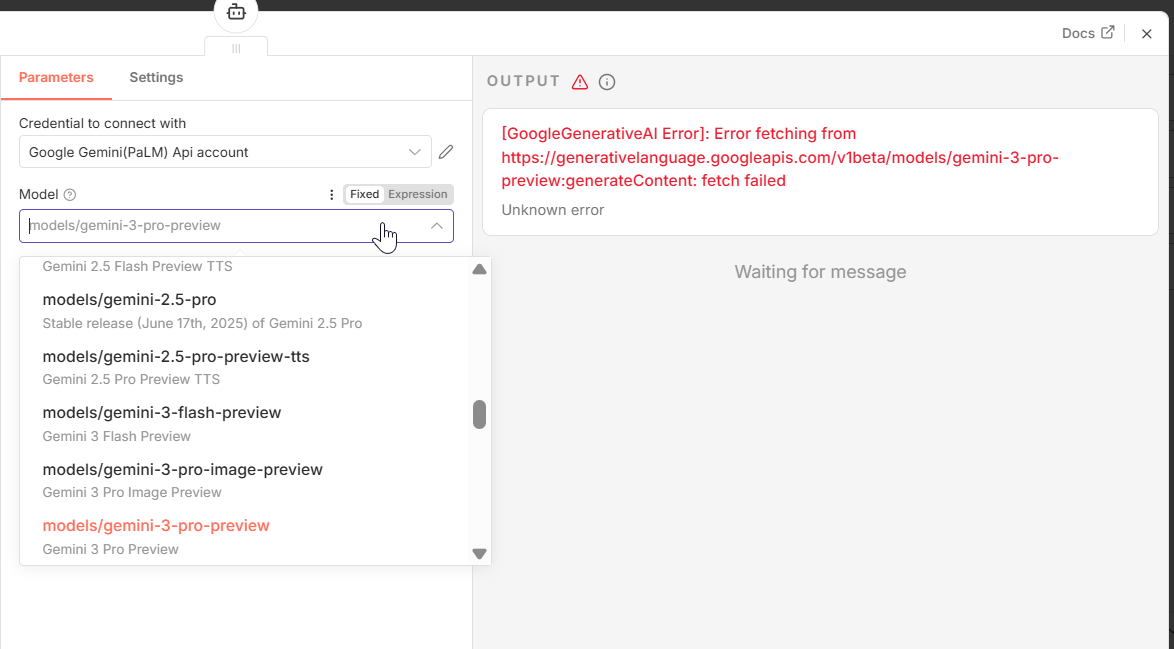Choose models/gemini-3-flash-preview from the model list
The width and height of the screenshot is (1174, 649).
click(161, 412)
